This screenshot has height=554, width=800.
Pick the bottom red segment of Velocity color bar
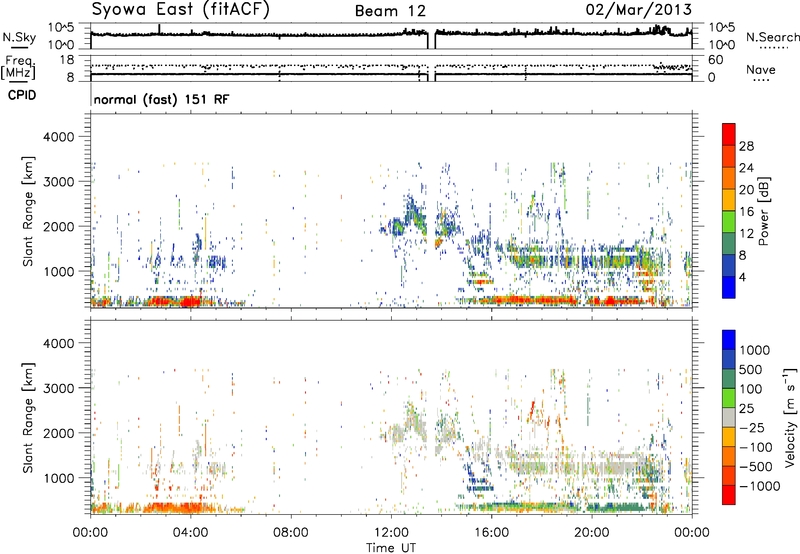click(x=729, y=495)
